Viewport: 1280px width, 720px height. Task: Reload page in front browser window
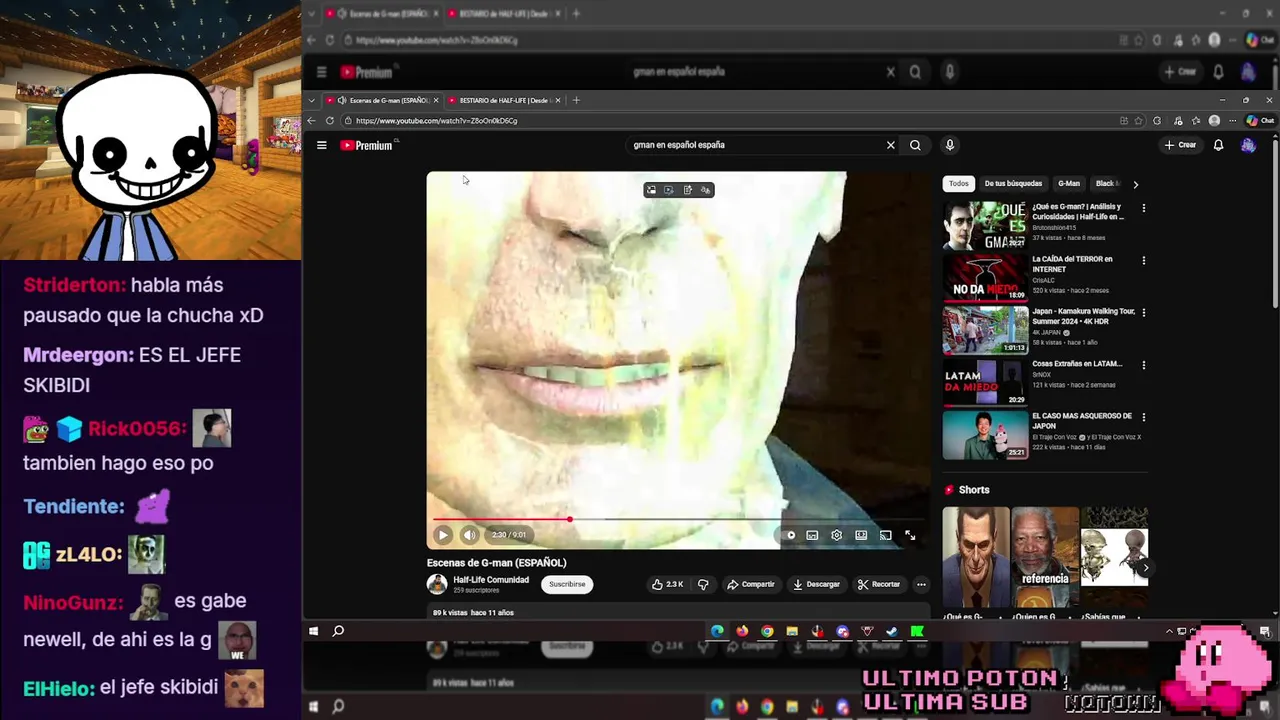click(x=329, y=120)
